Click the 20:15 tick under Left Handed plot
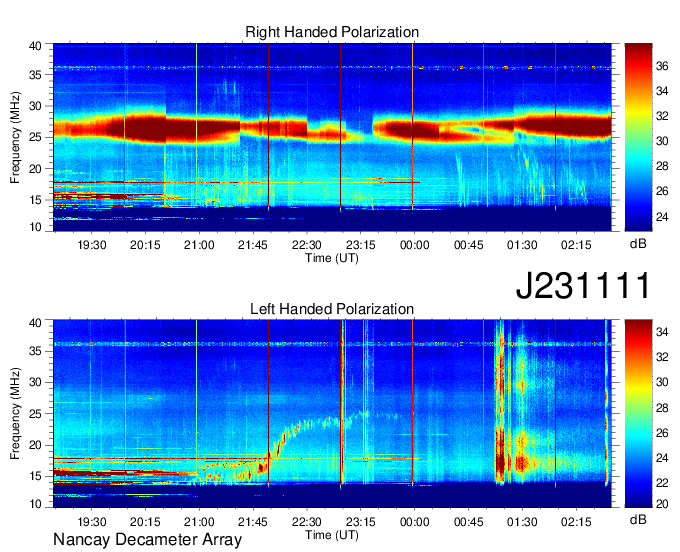Image resolution: width=680 pixels, height=552 pixels. pos(145,522)
